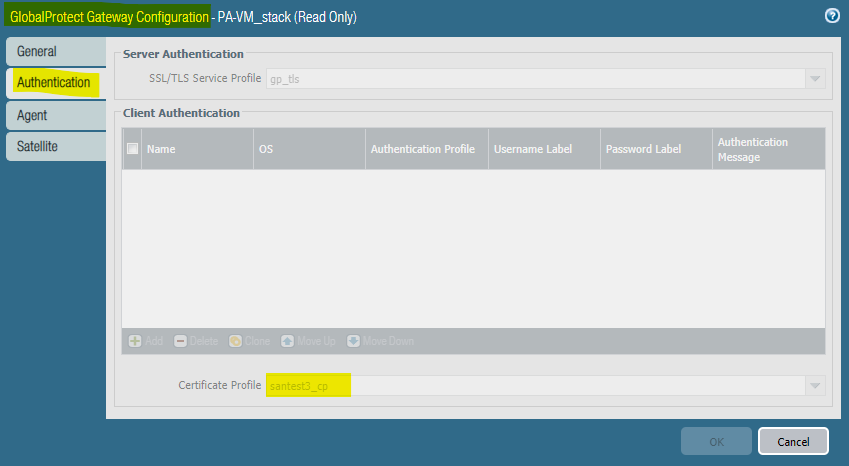Select the Authentication tab
This screenshot has height=466, width=849.
[x=55, y=82]
